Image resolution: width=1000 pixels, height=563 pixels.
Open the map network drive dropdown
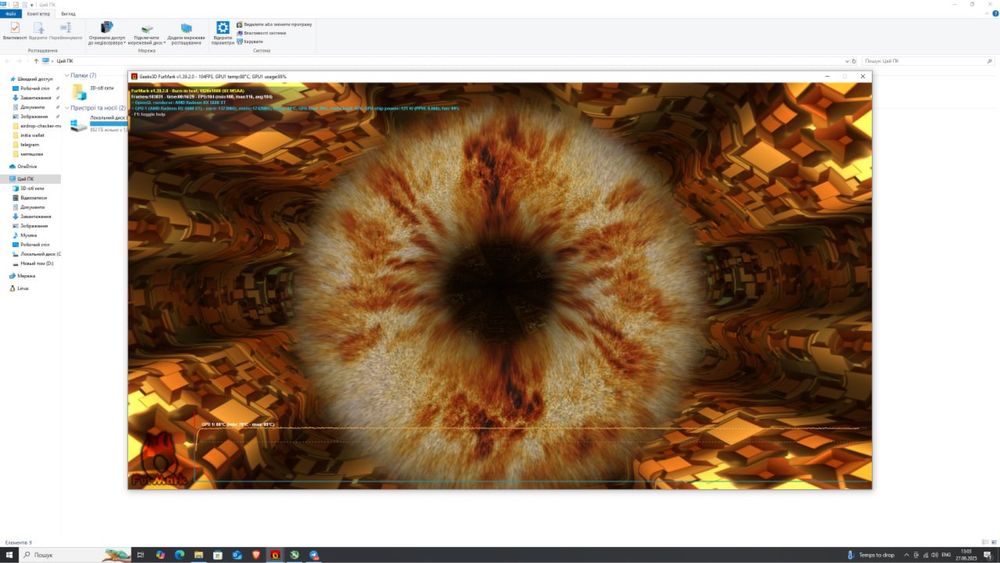point(147,34)
